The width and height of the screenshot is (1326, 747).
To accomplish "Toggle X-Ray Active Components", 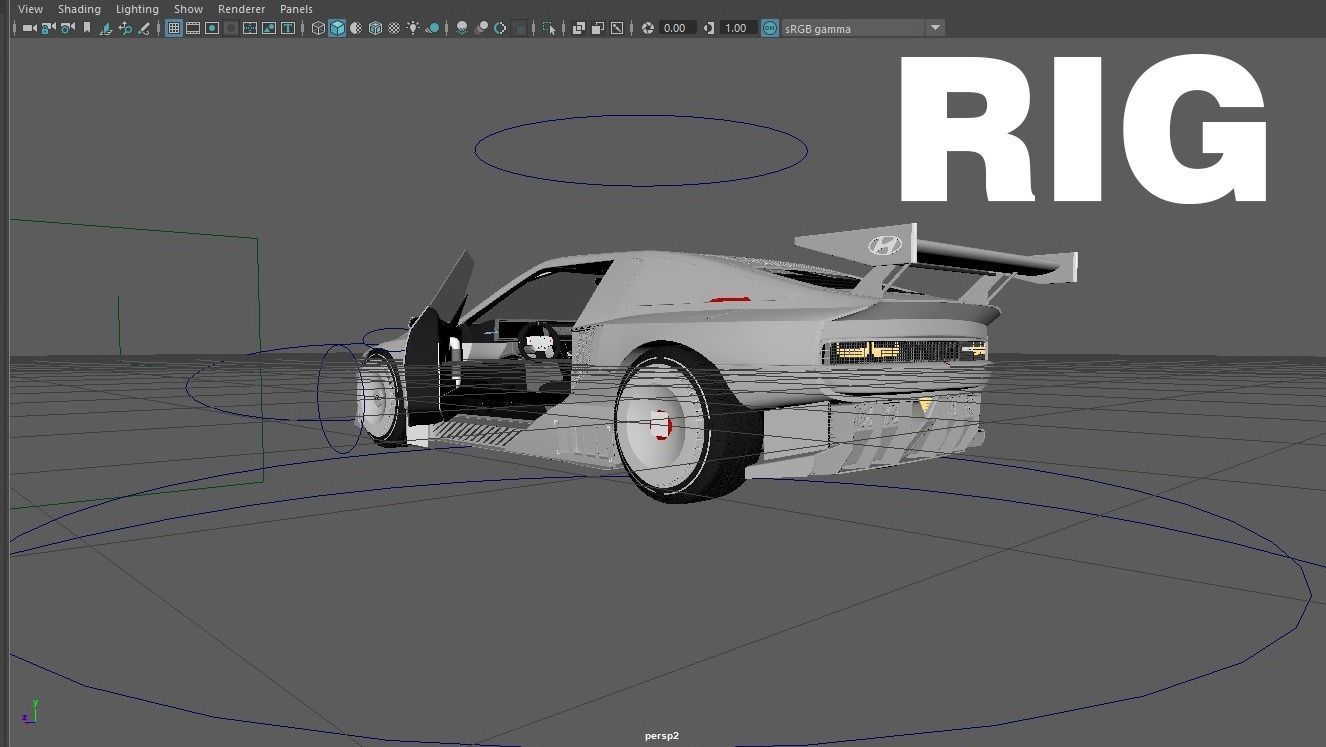I will click(x=597, y=28).
